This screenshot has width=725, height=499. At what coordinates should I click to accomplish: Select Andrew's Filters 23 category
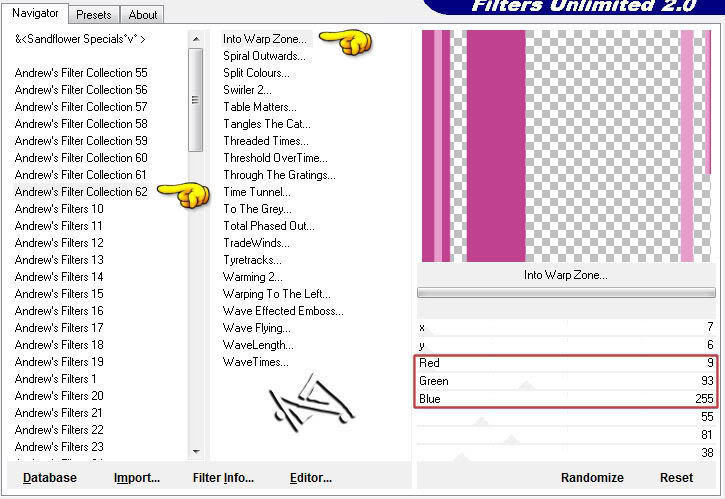click(59, 447)
